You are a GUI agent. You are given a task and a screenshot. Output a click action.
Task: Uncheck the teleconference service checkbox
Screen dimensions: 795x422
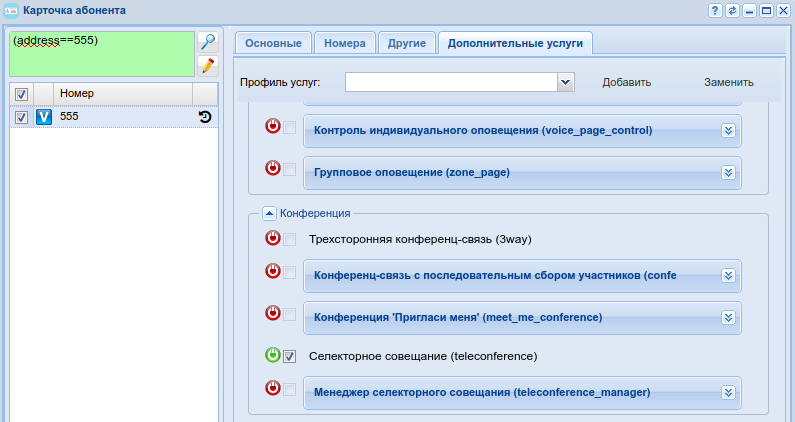click(290, 357)
